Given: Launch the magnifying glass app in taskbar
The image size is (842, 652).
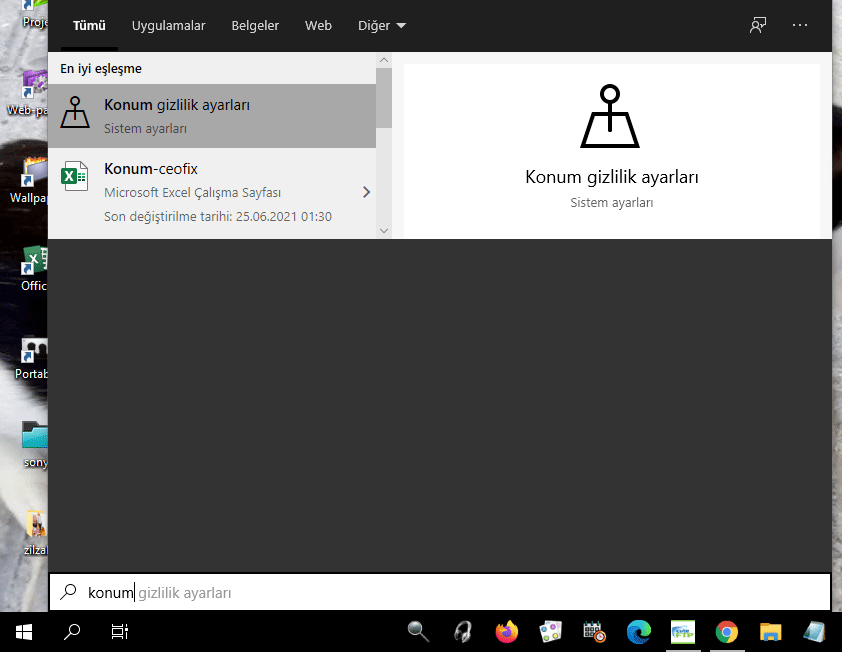Looking at the screenshot, I should (418, 632).
